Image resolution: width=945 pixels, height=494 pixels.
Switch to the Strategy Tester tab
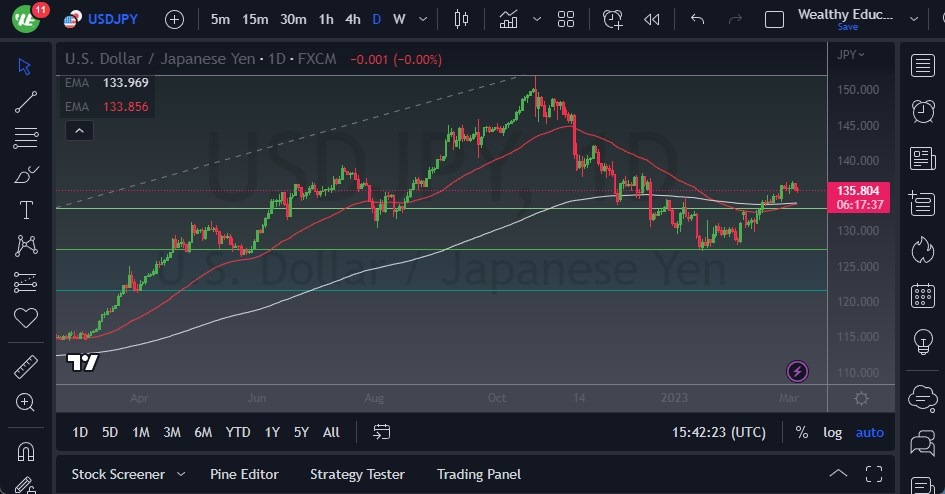pyautogui.click(x=357, y=474)
